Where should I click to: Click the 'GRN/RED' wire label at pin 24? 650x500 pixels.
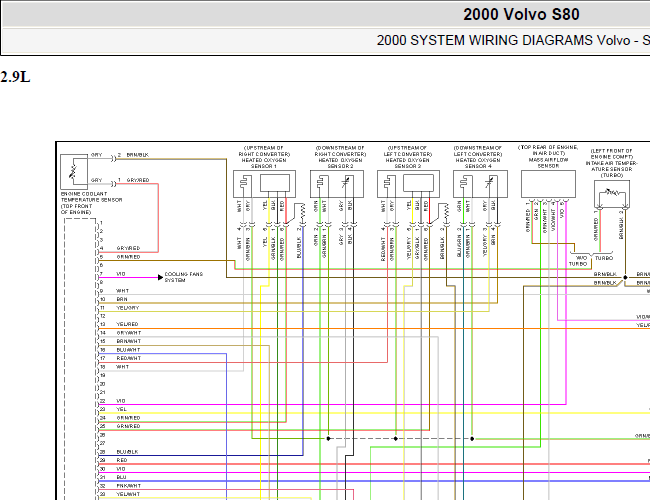tap(128, 417)
